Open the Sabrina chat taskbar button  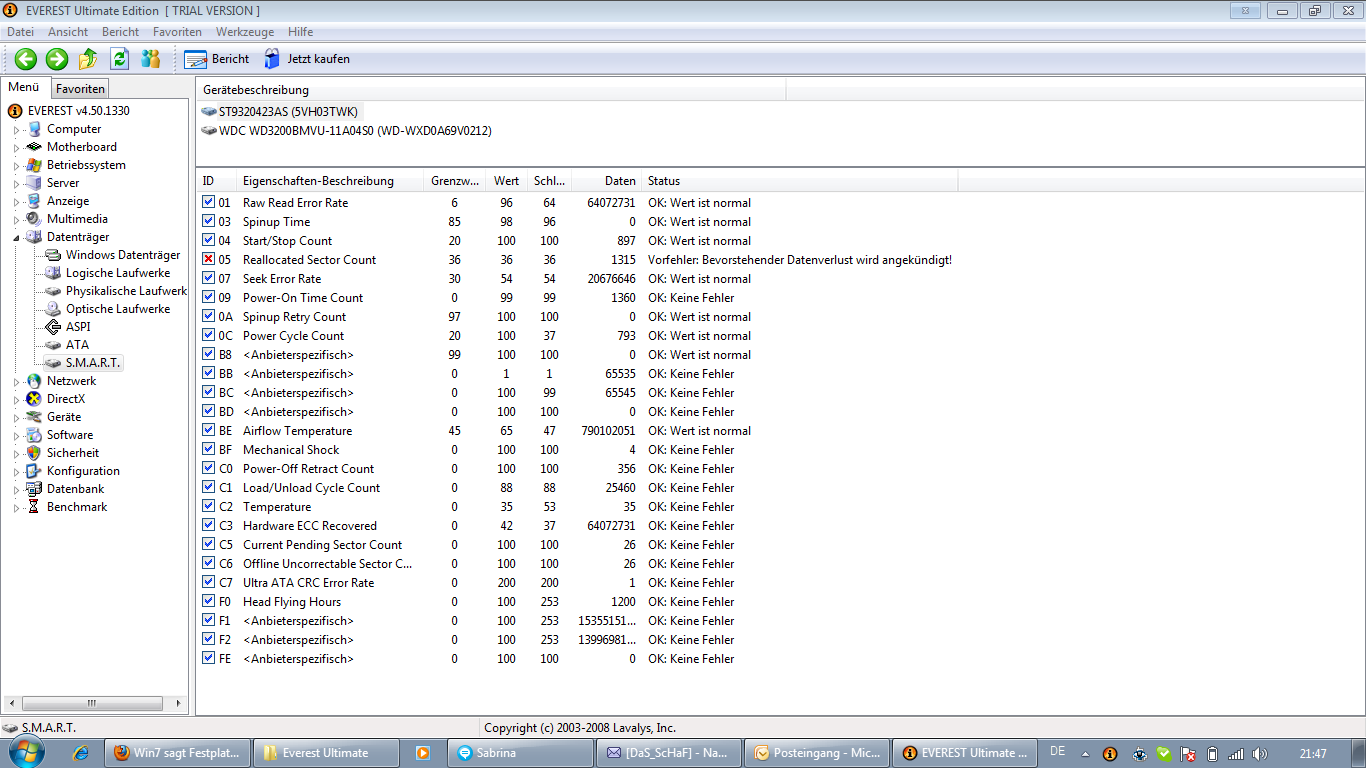[x=521, y=753]
